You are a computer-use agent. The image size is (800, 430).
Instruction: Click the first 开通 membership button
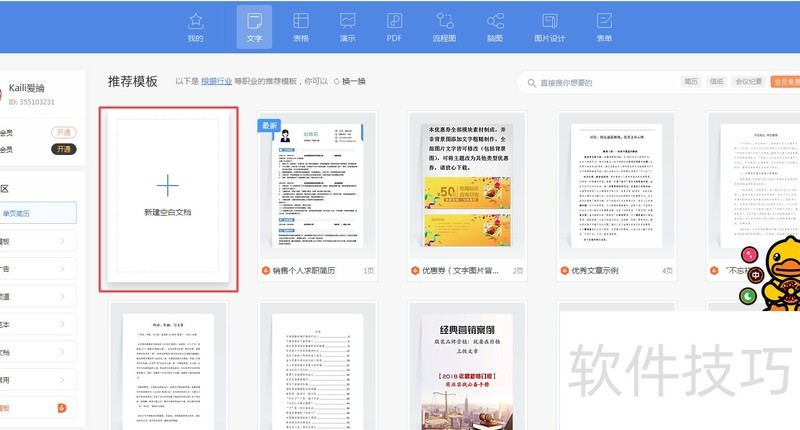point(63,132)
